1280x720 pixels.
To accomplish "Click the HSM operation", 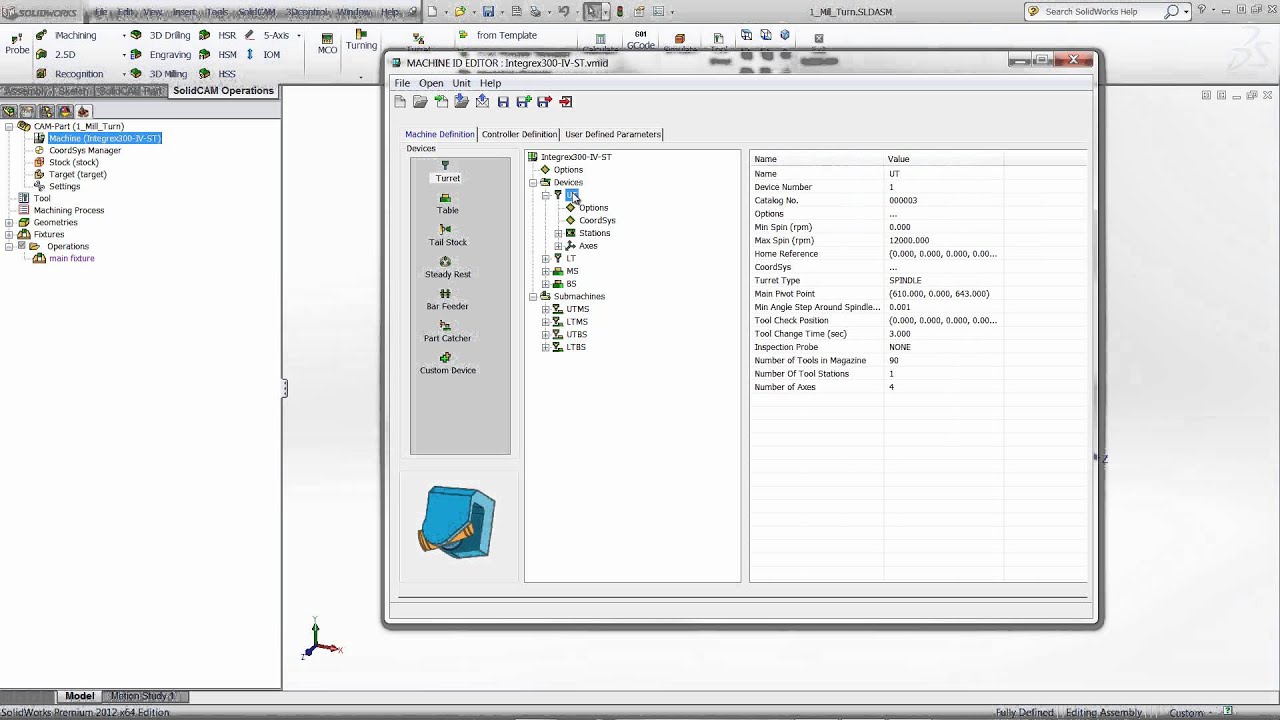I will coord(220,54).
